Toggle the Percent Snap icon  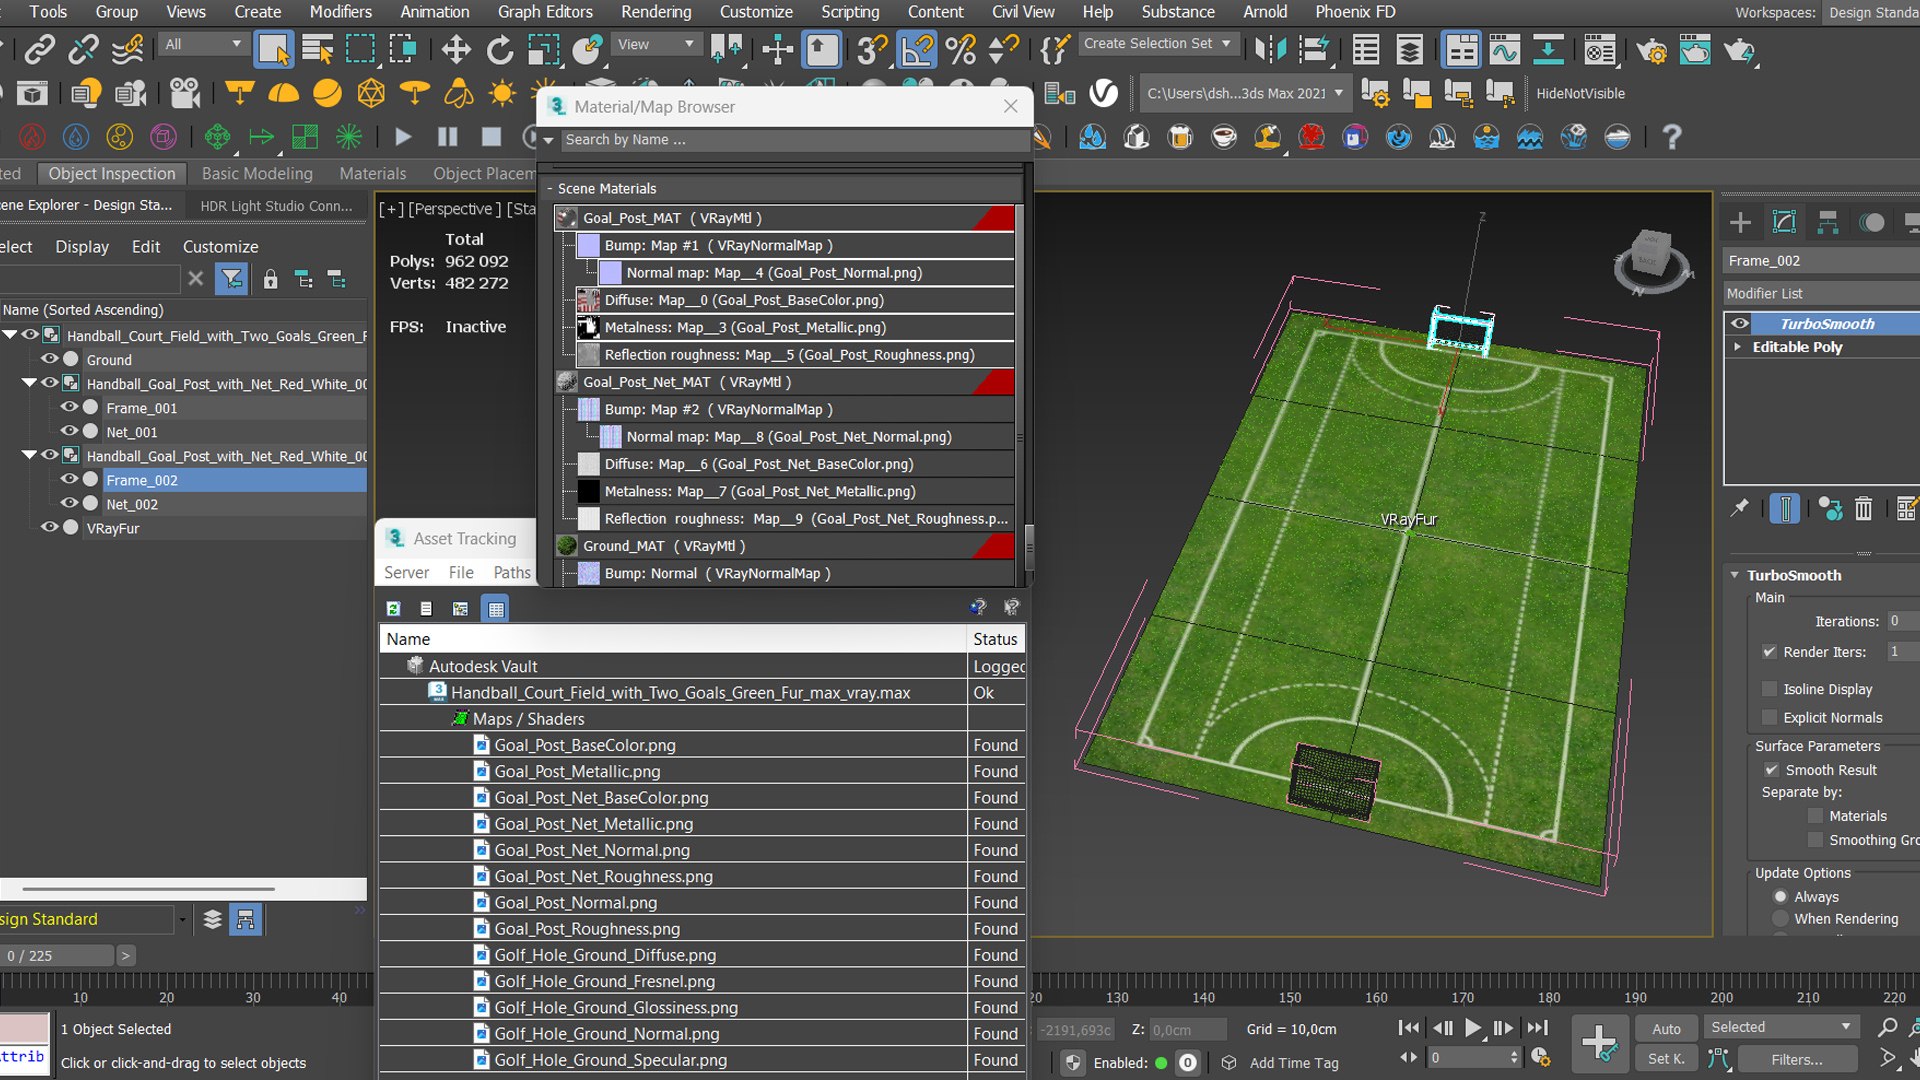[x=960, y=49]
